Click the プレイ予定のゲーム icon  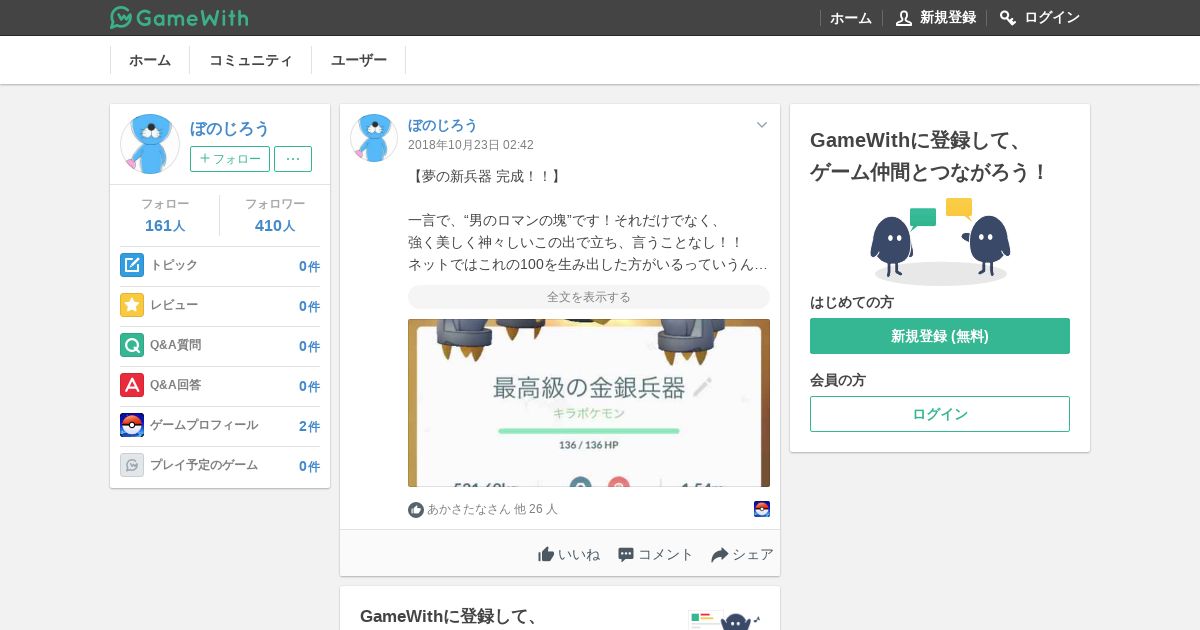click(132, 465)
